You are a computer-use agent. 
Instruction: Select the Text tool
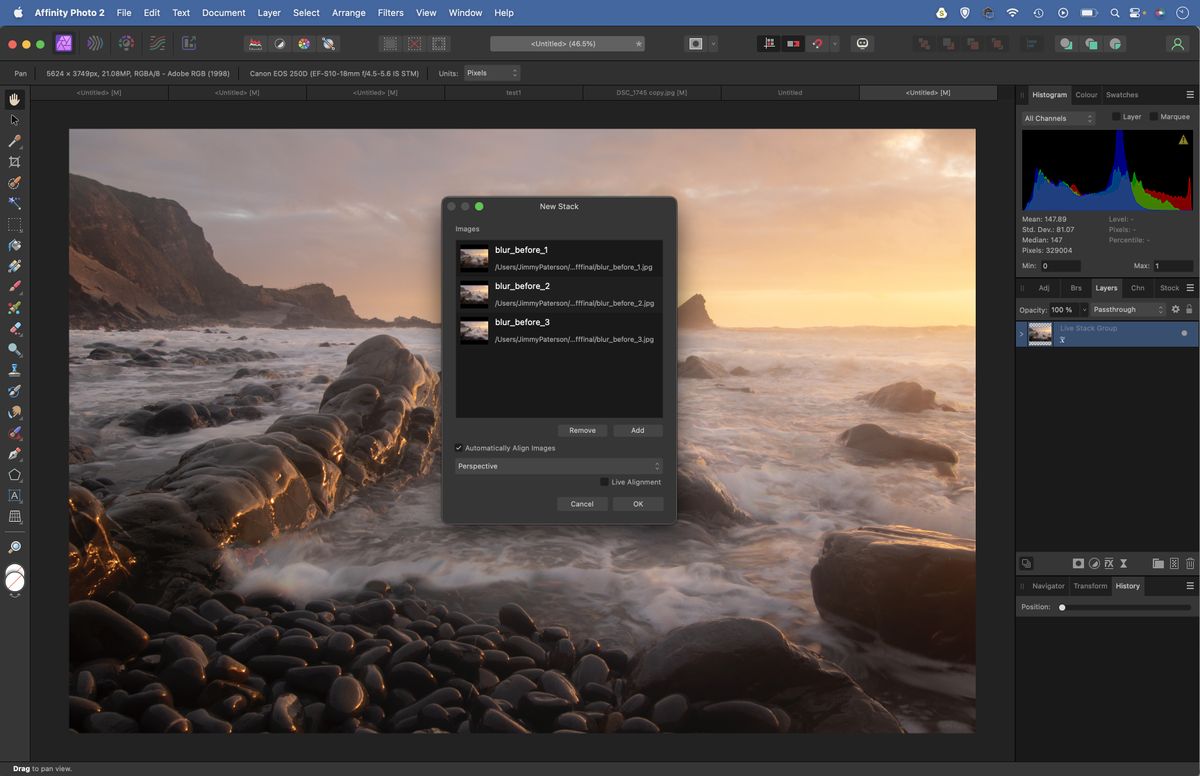pos(14,496)
